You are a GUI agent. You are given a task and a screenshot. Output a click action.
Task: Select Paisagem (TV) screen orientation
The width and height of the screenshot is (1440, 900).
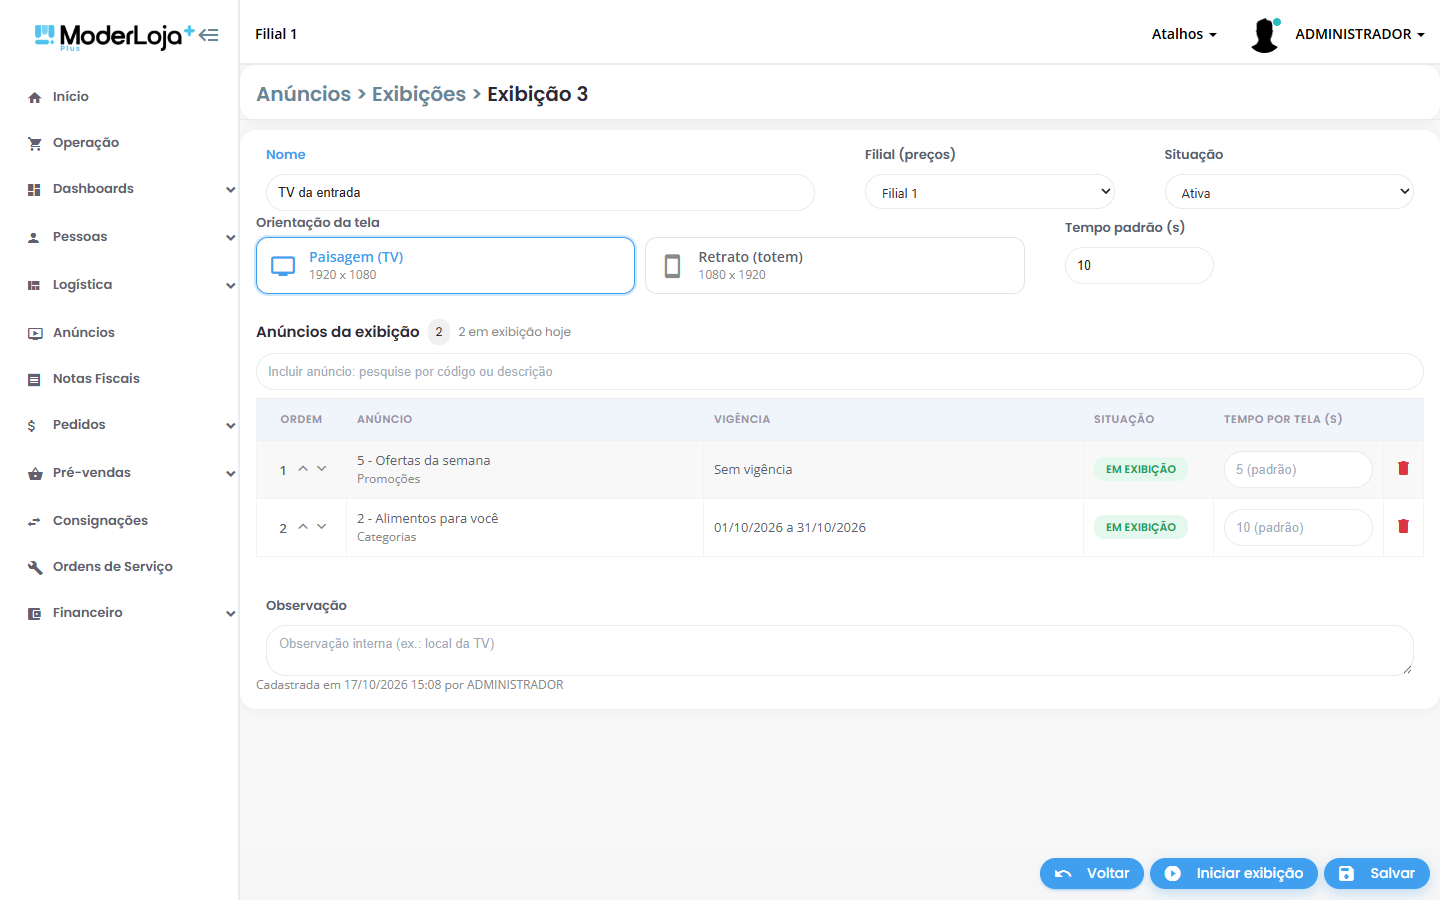pos(445,265)
